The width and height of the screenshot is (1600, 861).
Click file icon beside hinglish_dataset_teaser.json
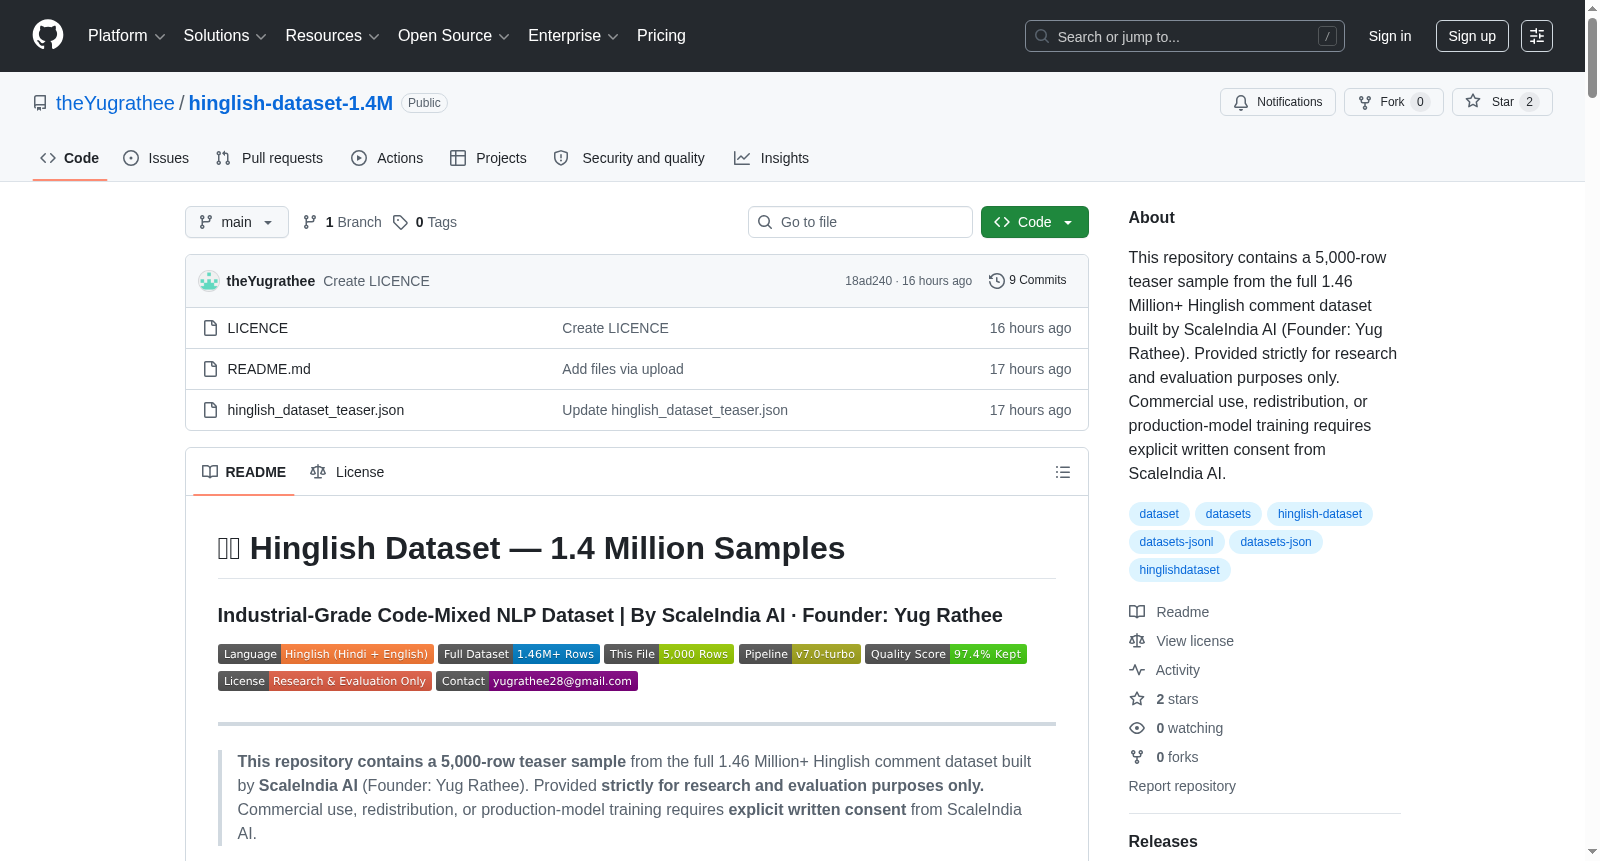210,410
